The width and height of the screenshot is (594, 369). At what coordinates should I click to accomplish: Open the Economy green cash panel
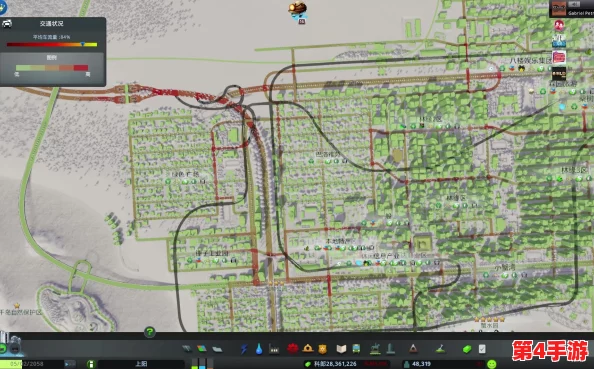(467, 349)
